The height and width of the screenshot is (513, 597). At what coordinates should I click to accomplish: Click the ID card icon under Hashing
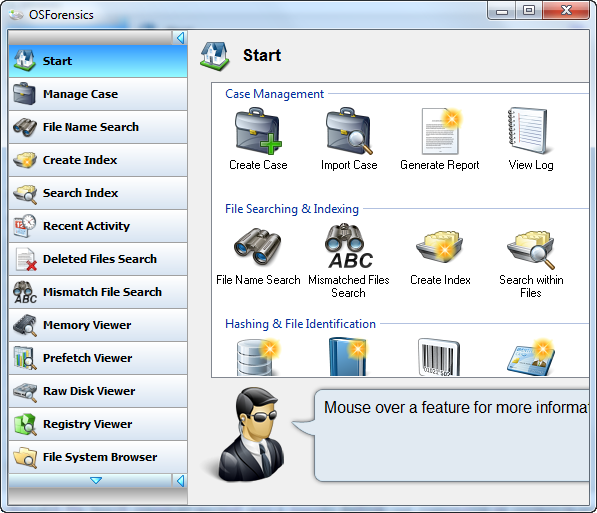pyautogui.click(x=531, y=357)
